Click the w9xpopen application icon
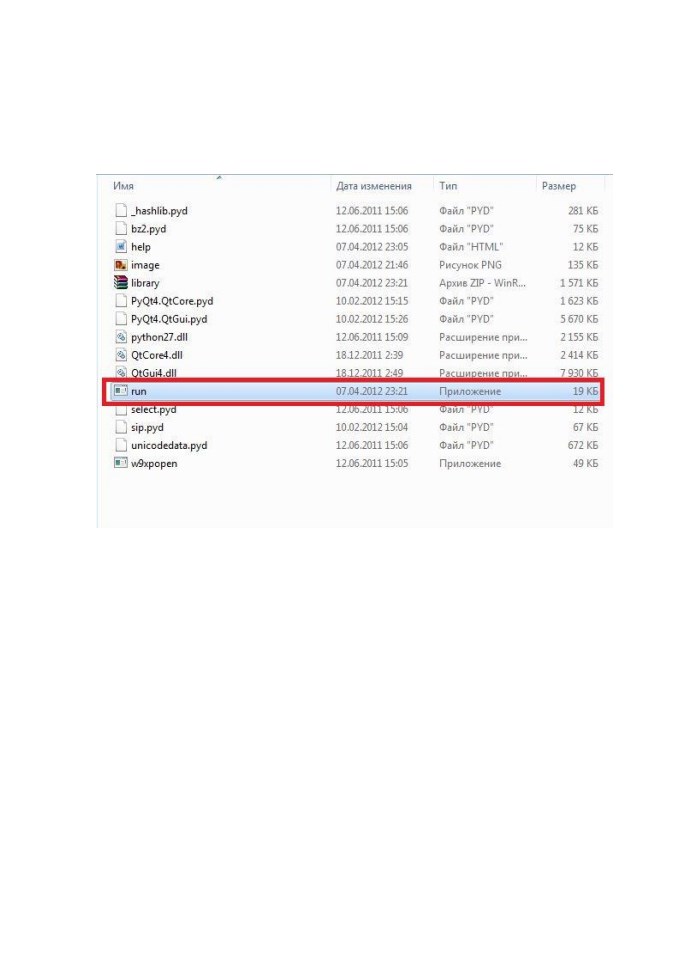678x960 pixels. pos(121,463)
